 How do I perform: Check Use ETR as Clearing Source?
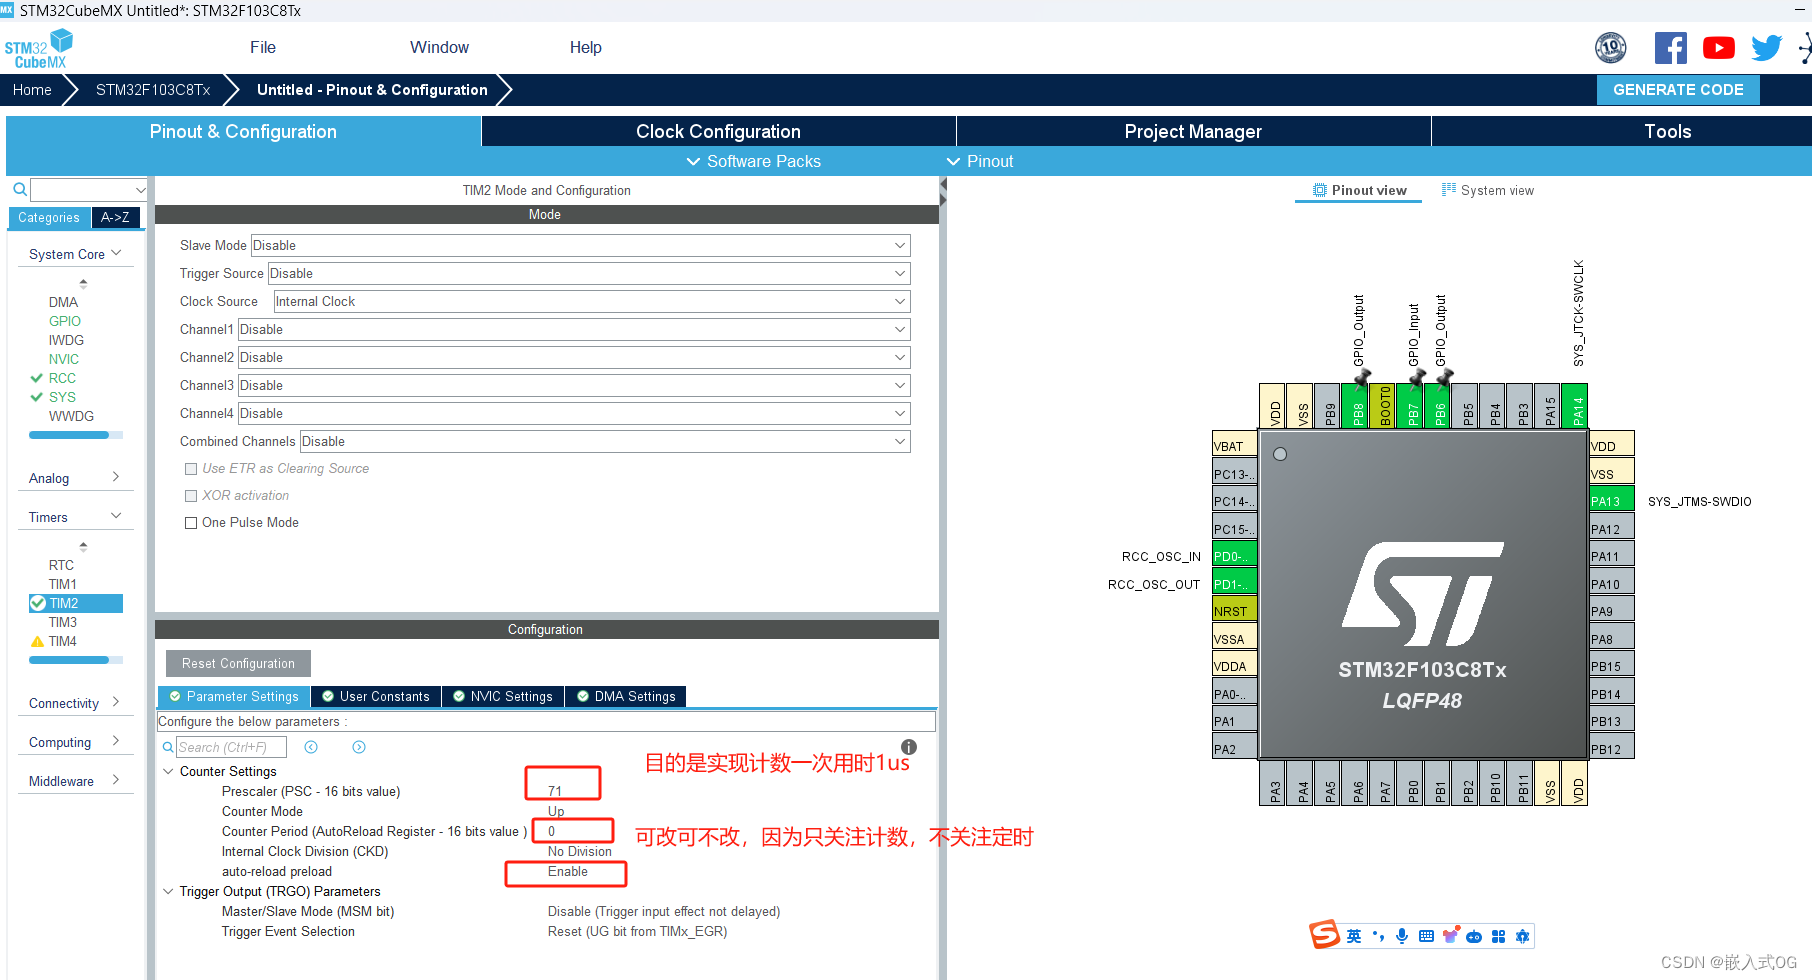tap(191, 468)
